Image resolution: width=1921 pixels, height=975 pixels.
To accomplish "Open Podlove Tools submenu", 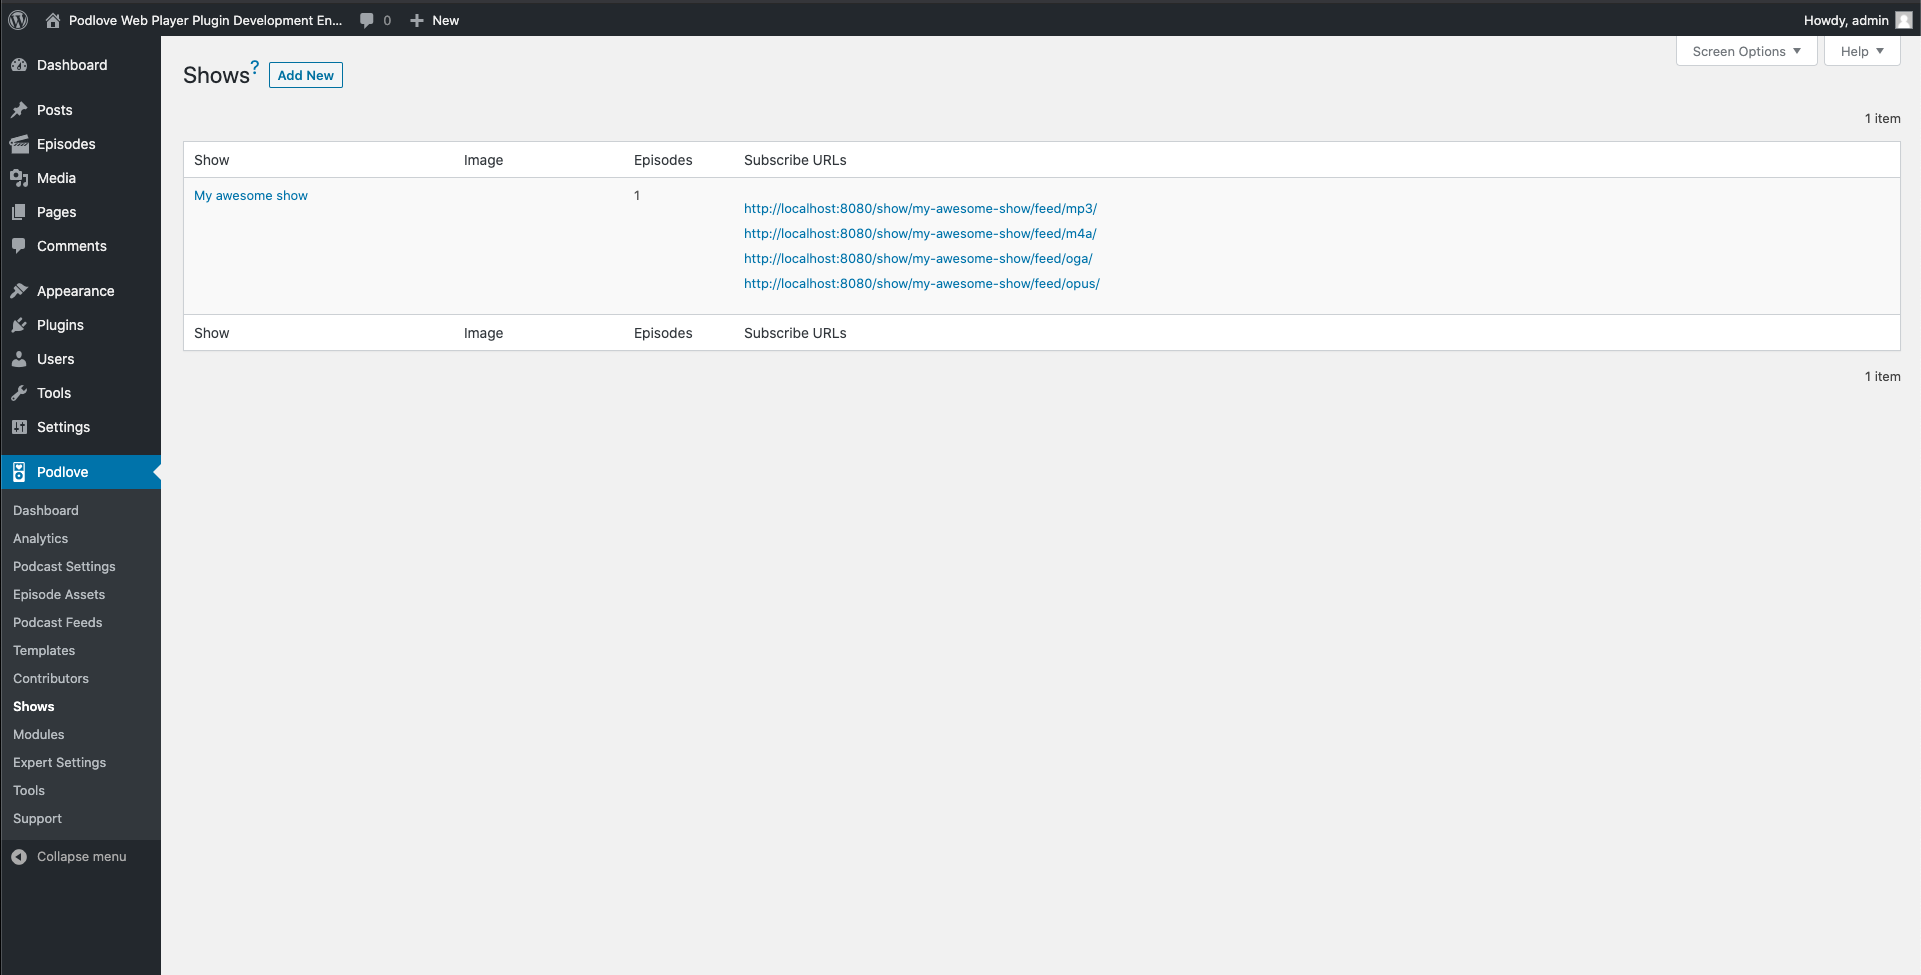I will (x=29, y=790).
